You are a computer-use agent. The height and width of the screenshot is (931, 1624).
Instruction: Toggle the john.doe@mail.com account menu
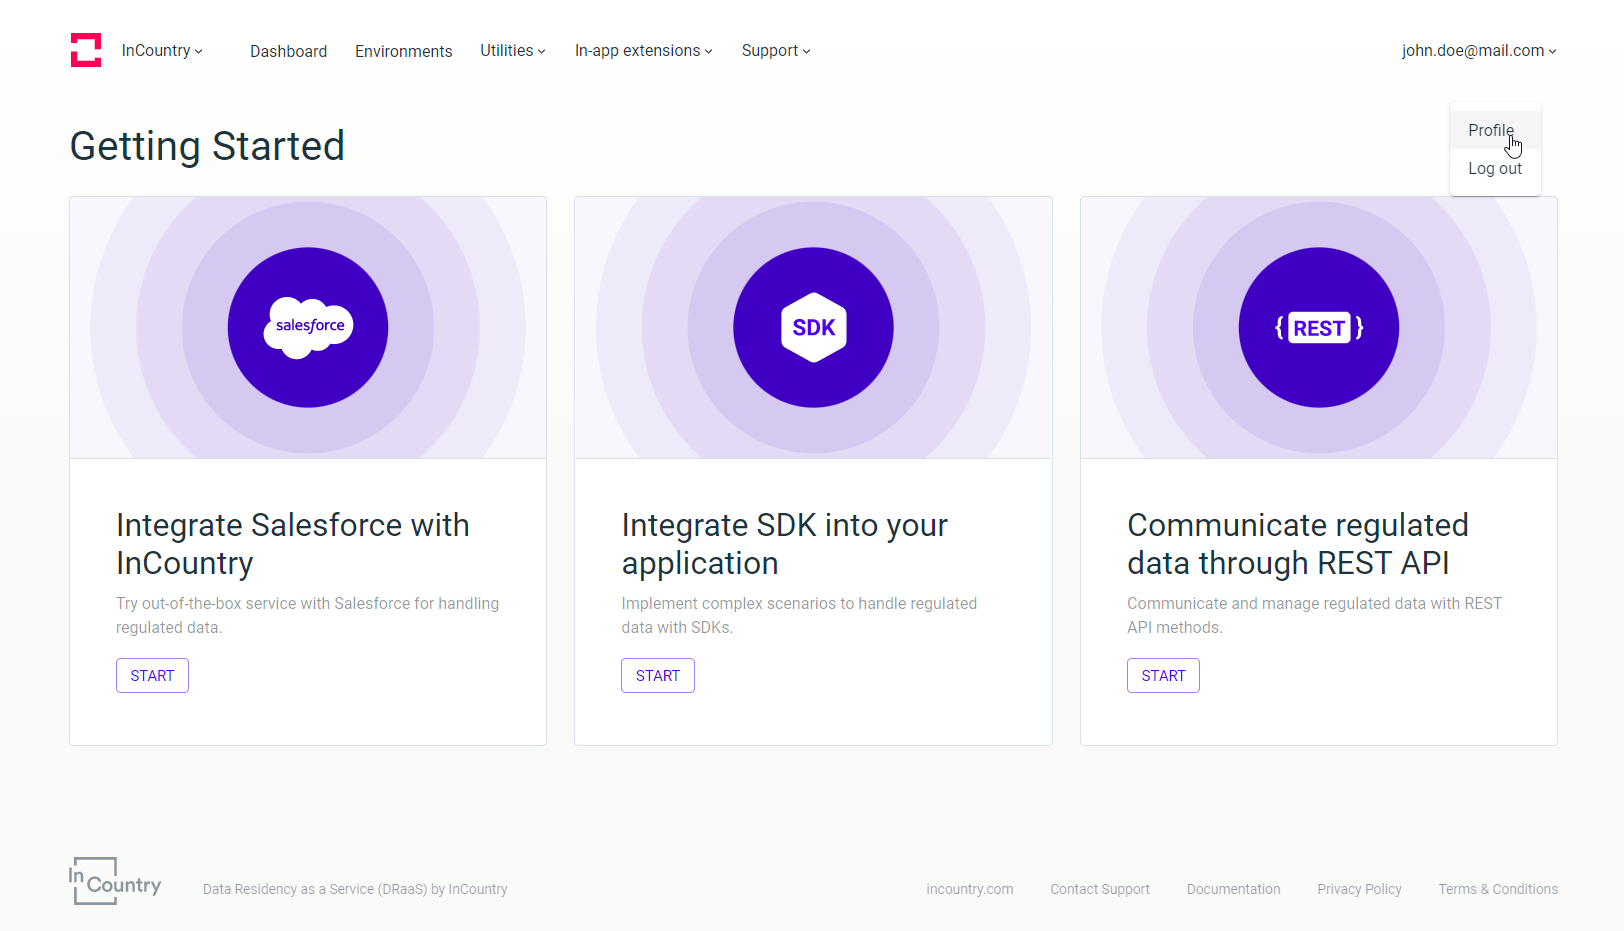click(1478, 51)
